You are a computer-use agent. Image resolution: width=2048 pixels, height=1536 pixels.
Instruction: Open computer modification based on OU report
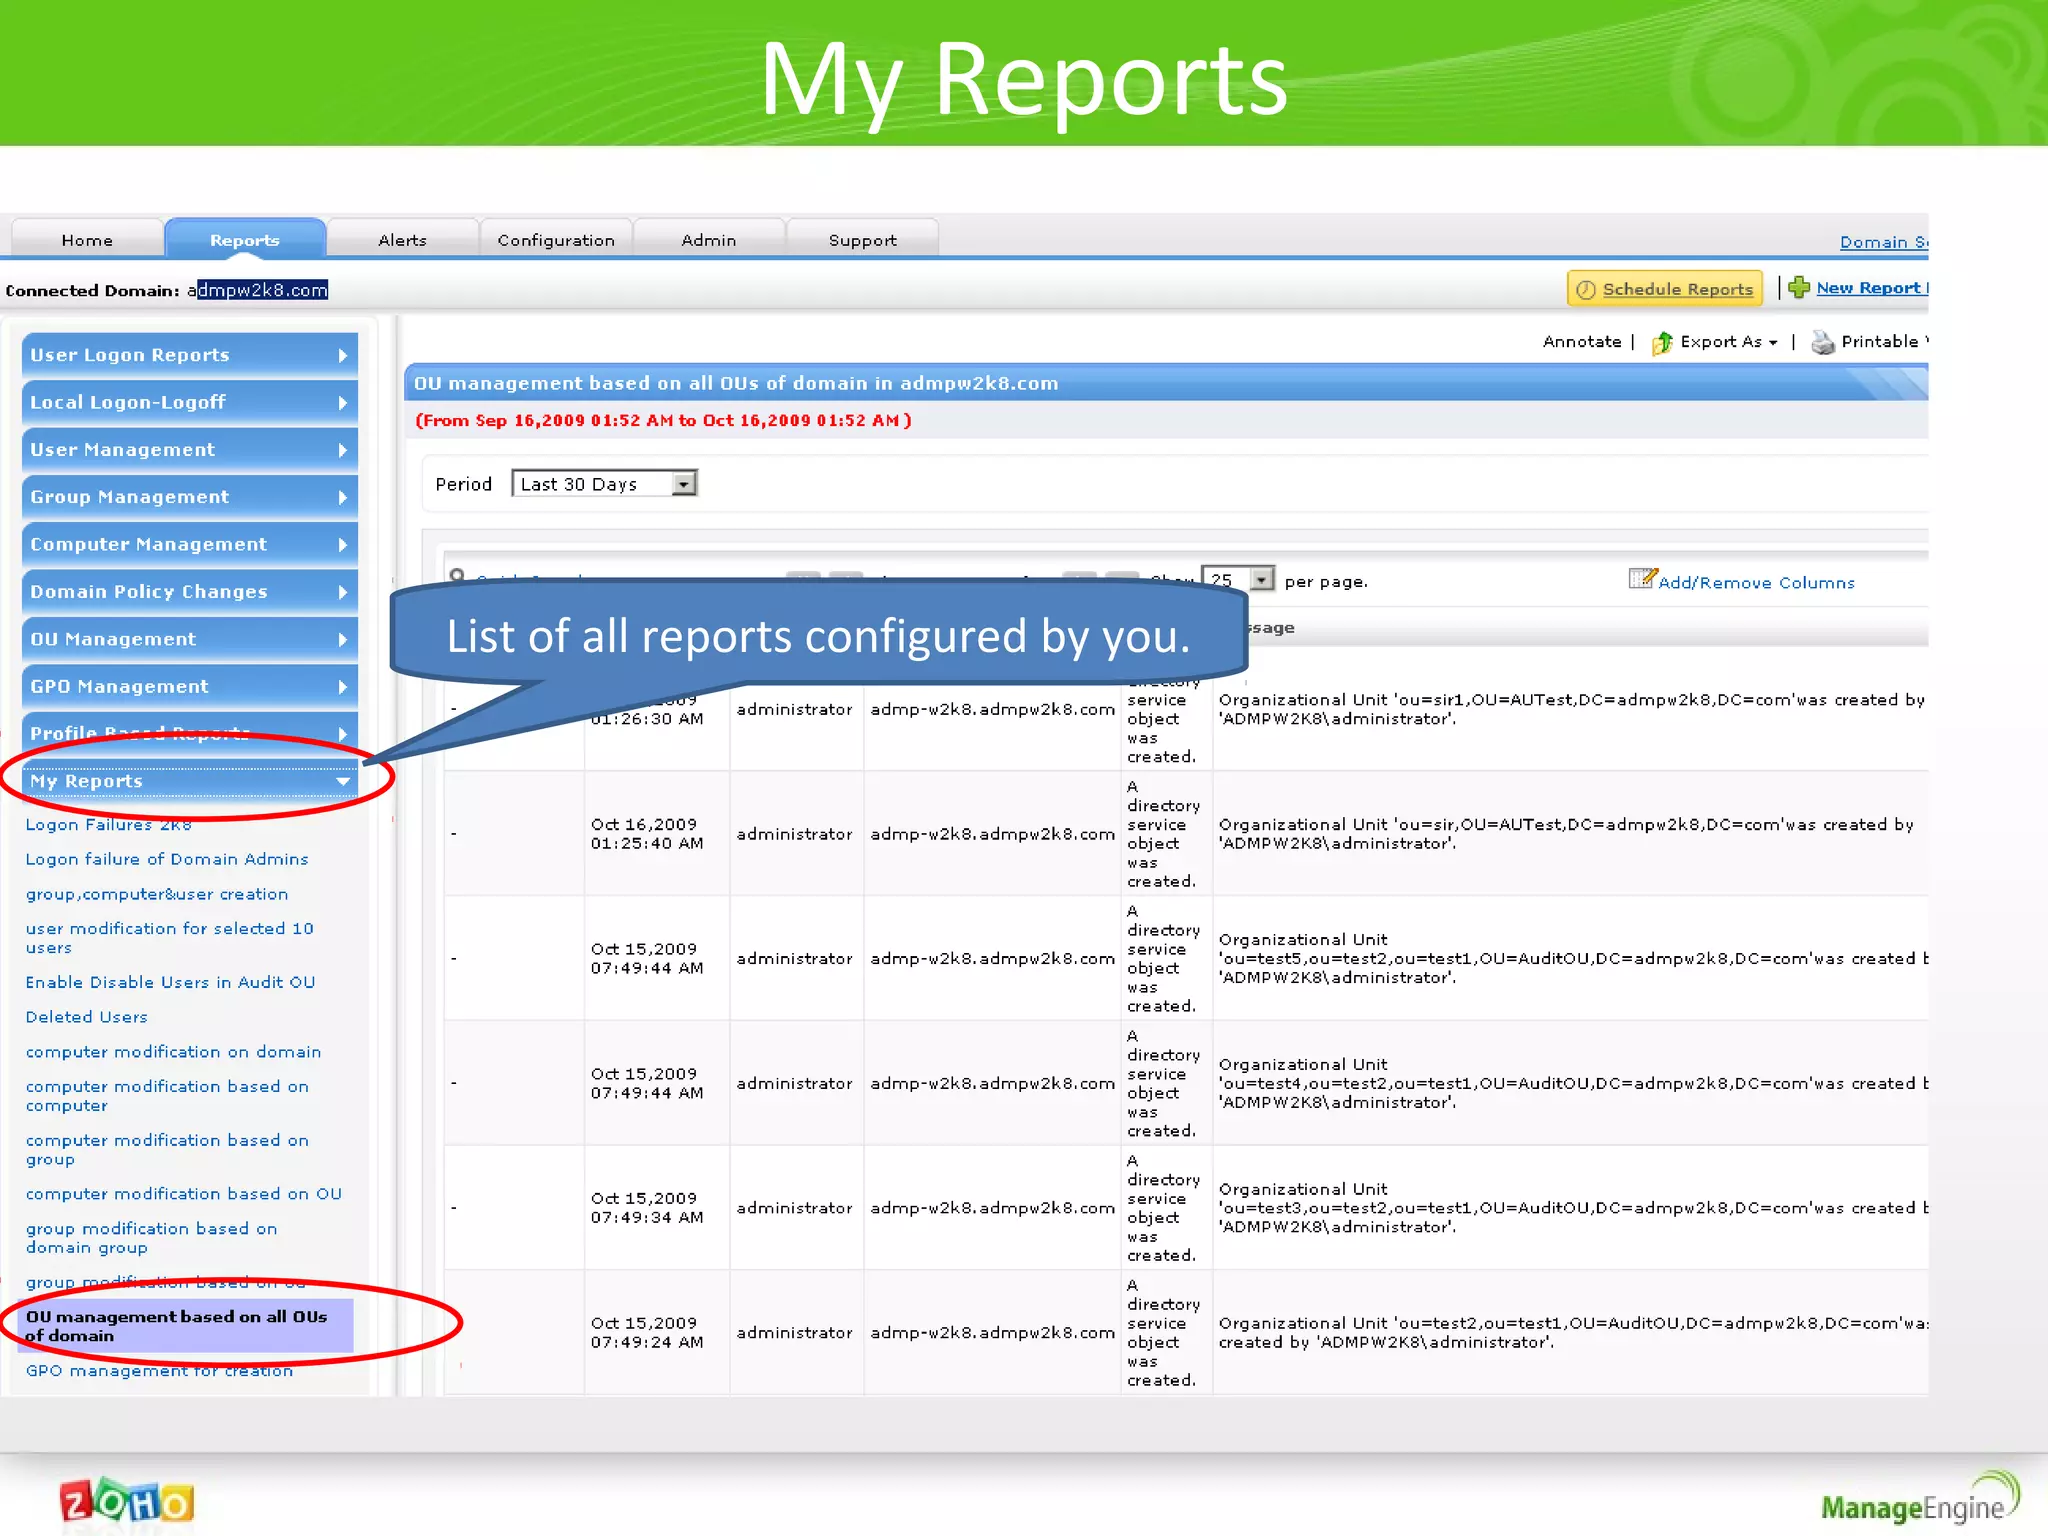tap(184, 1194)
